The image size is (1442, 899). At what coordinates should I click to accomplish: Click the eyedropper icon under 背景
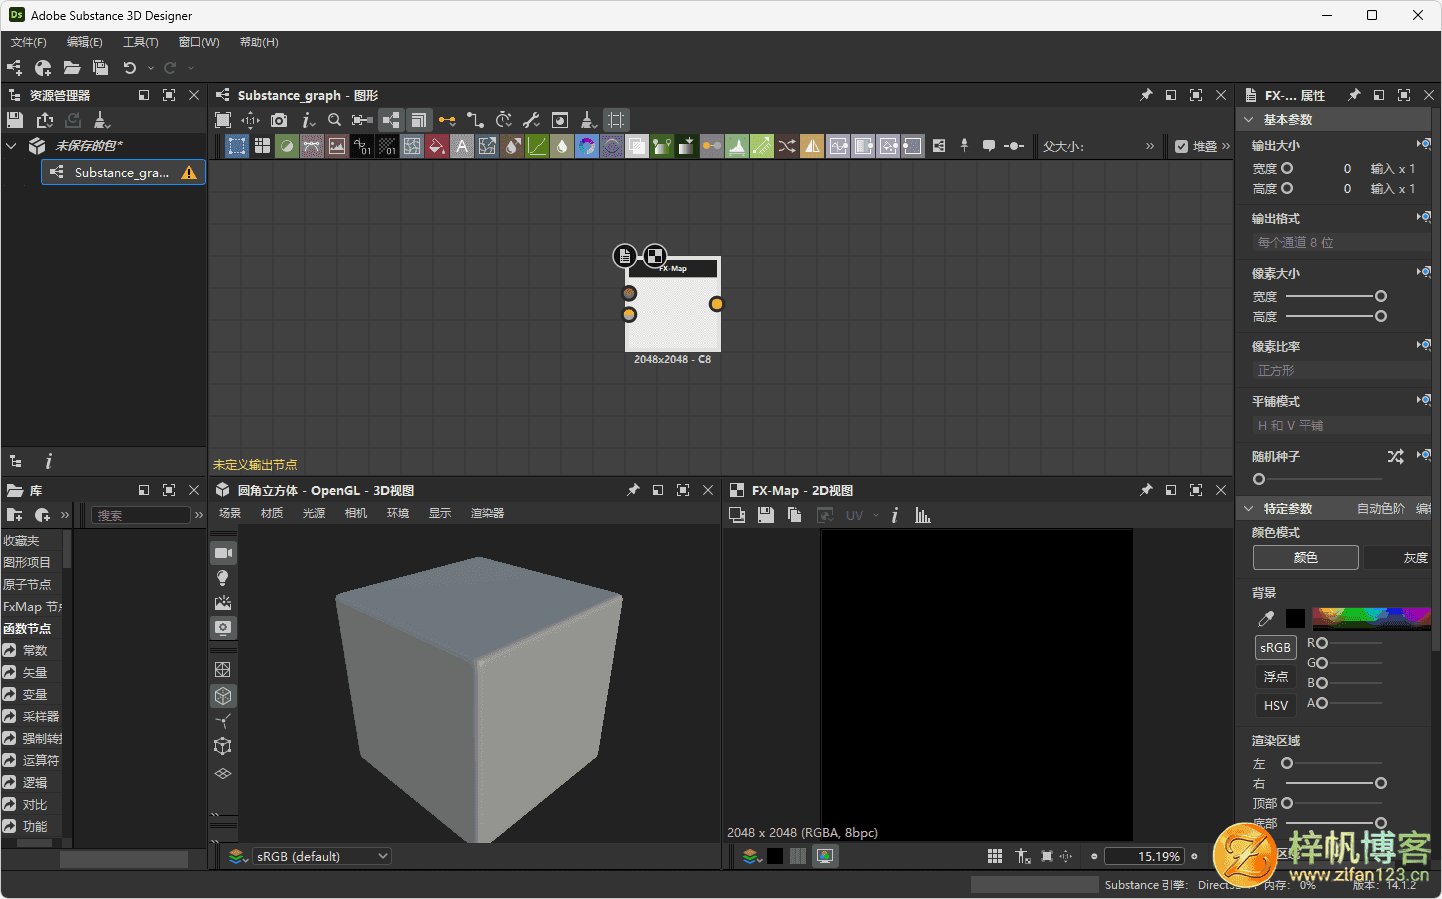(1266, 619)
